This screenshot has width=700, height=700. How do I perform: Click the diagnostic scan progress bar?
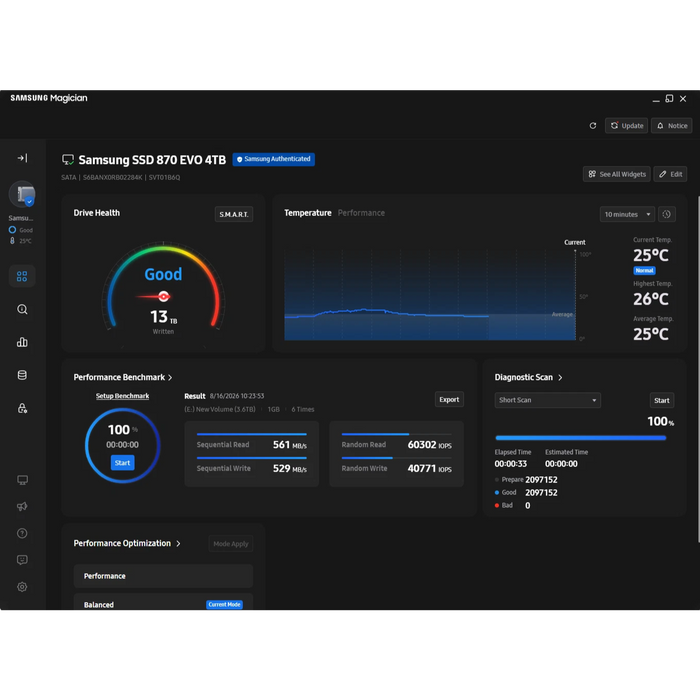[x=580, y=438]
